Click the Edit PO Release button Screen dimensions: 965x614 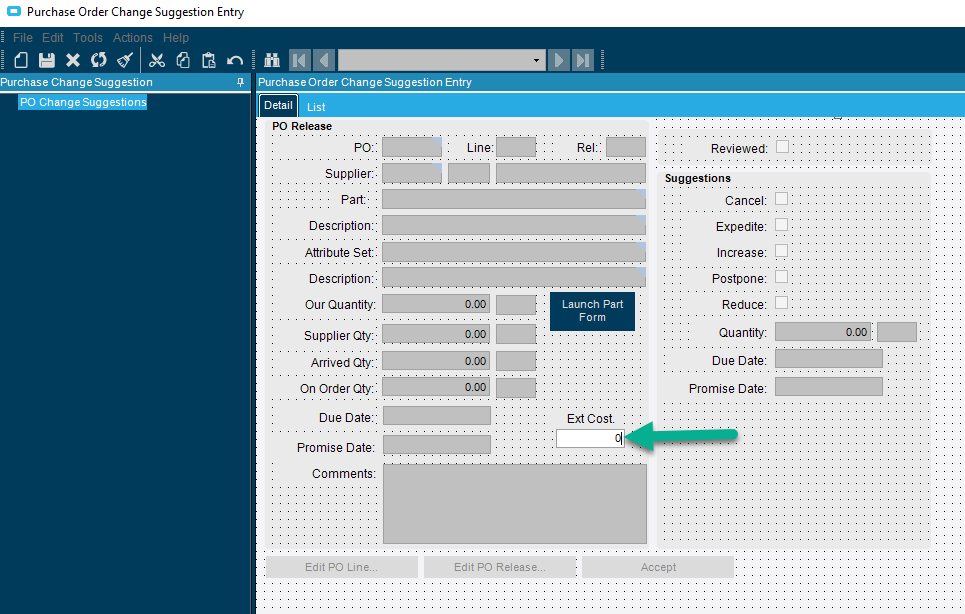(x=500, y=567)
